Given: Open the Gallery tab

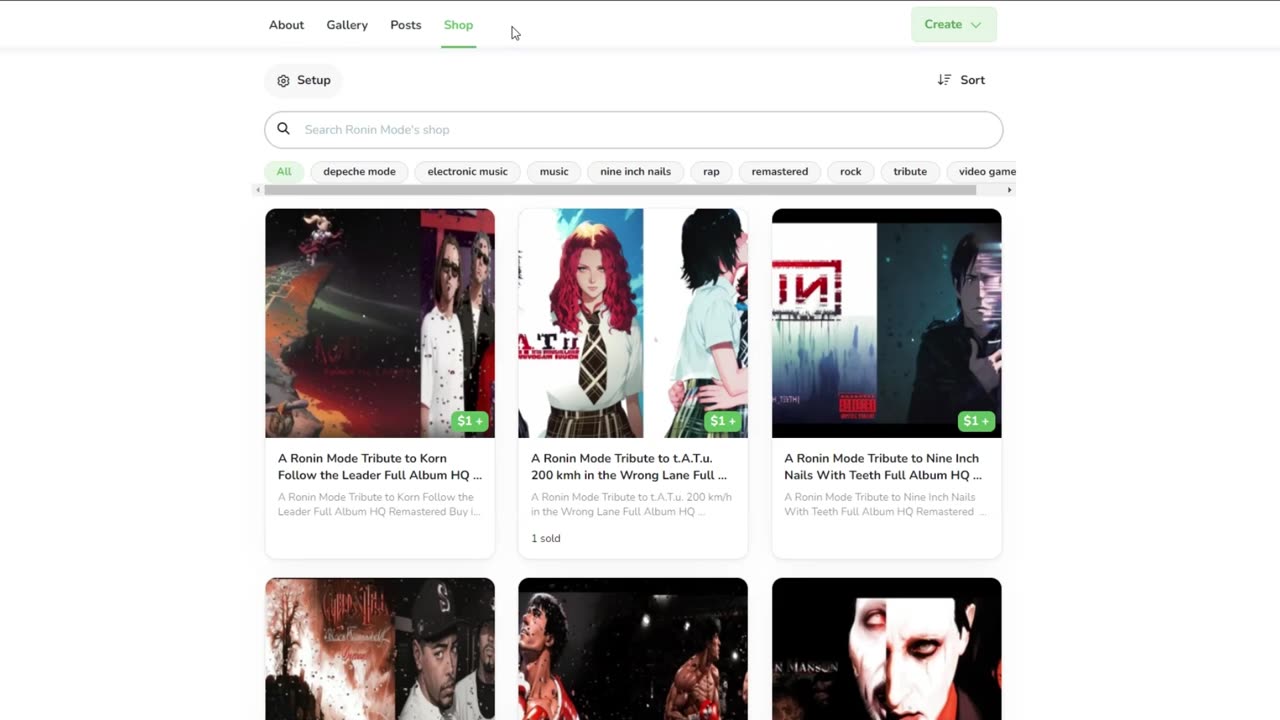Looking at the screenshot, I should click(347, 25).
